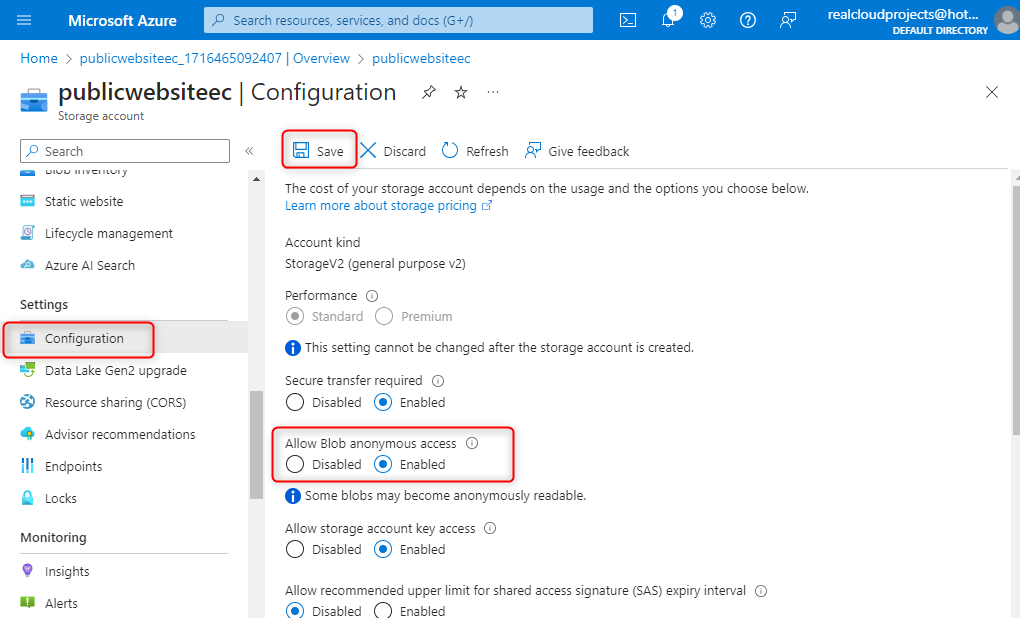Open the notifications bell
The height and width of the screenshot is (618, 1020).
(x=667, y=20)
